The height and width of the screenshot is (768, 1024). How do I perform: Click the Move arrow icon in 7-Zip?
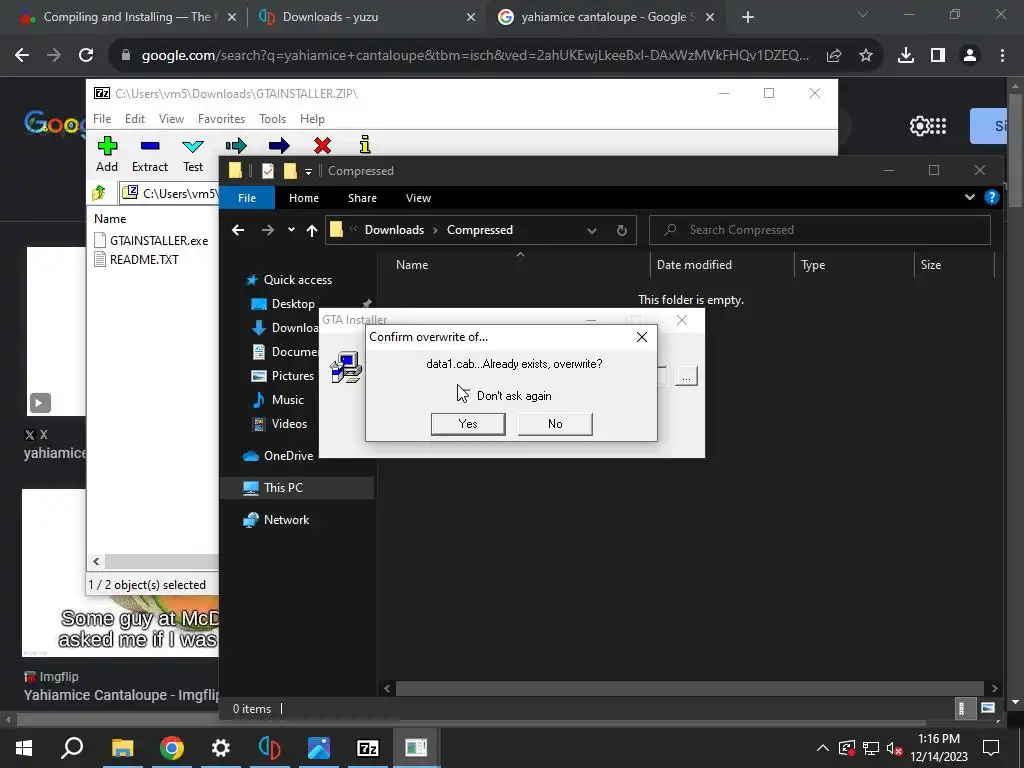tap(279, 145)
